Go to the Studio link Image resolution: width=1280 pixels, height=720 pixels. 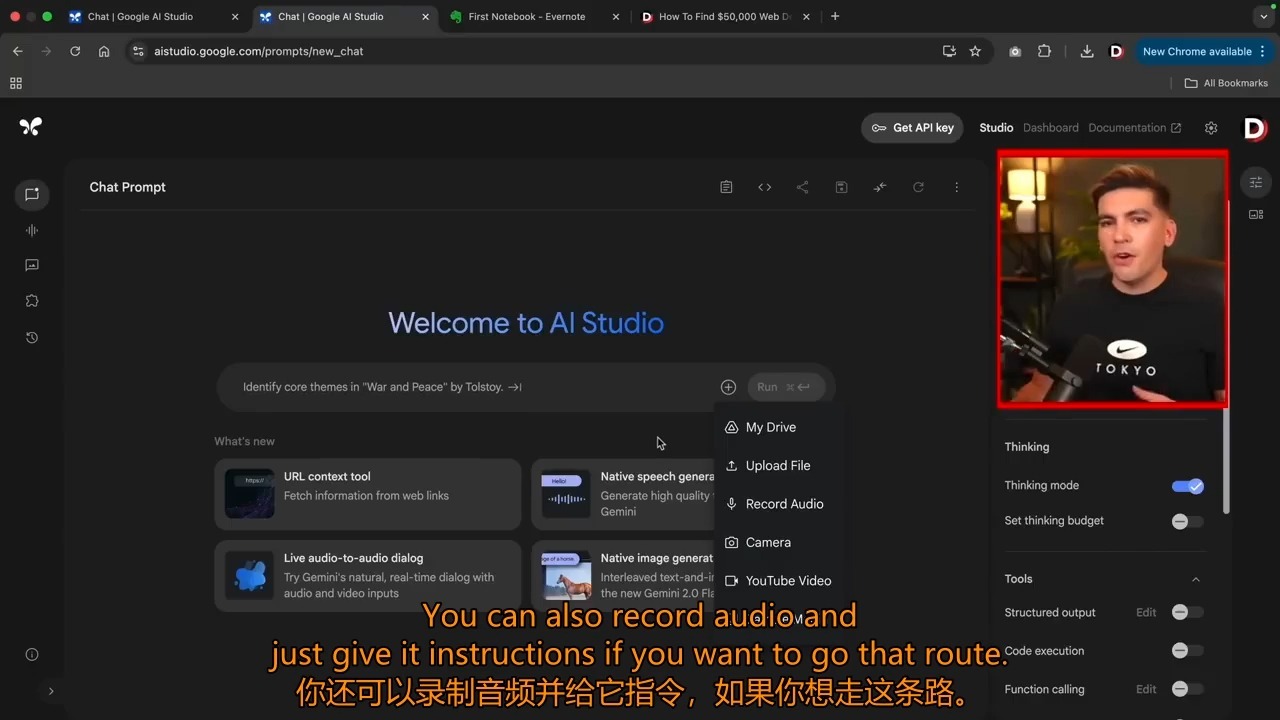[x=996, y=128]
